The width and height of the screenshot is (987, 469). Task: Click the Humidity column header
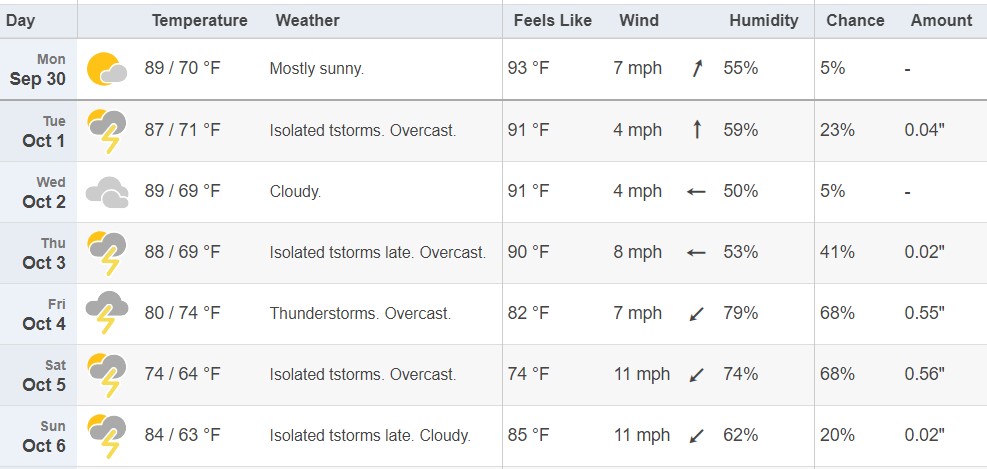click(764, 20)
